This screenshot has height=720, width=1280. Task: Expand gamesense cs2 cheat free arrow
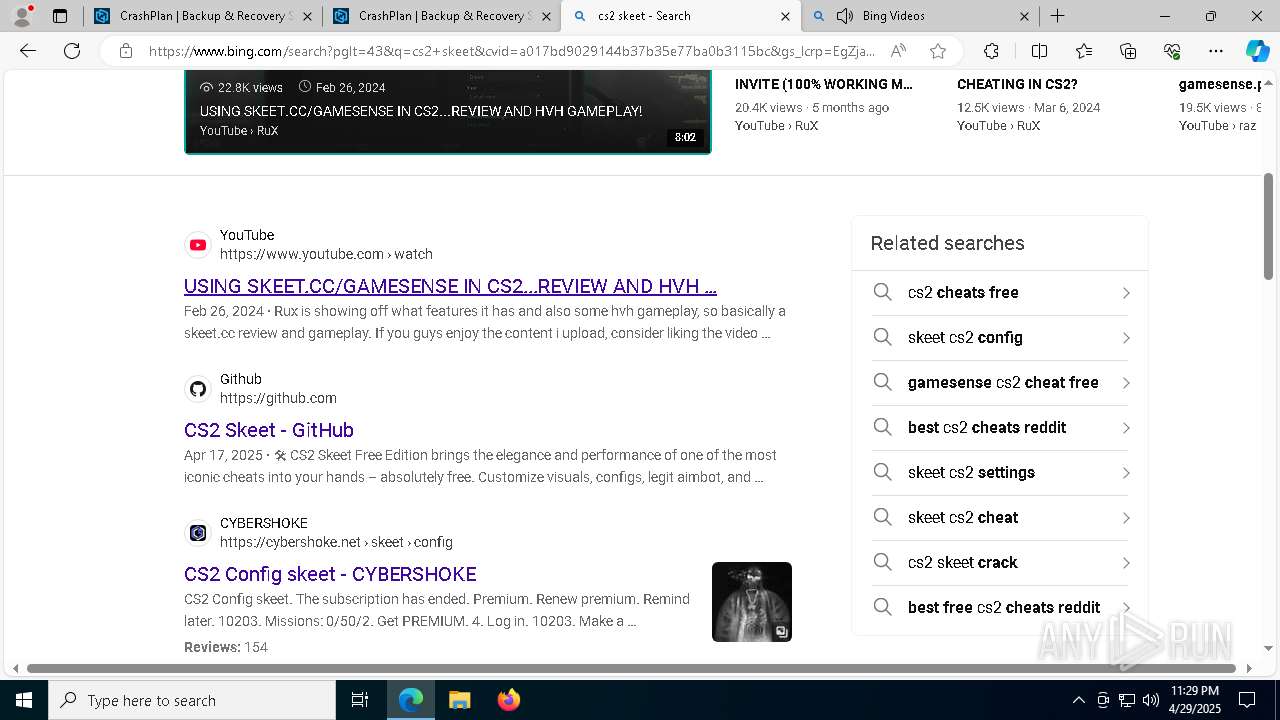coord(1126,383)
